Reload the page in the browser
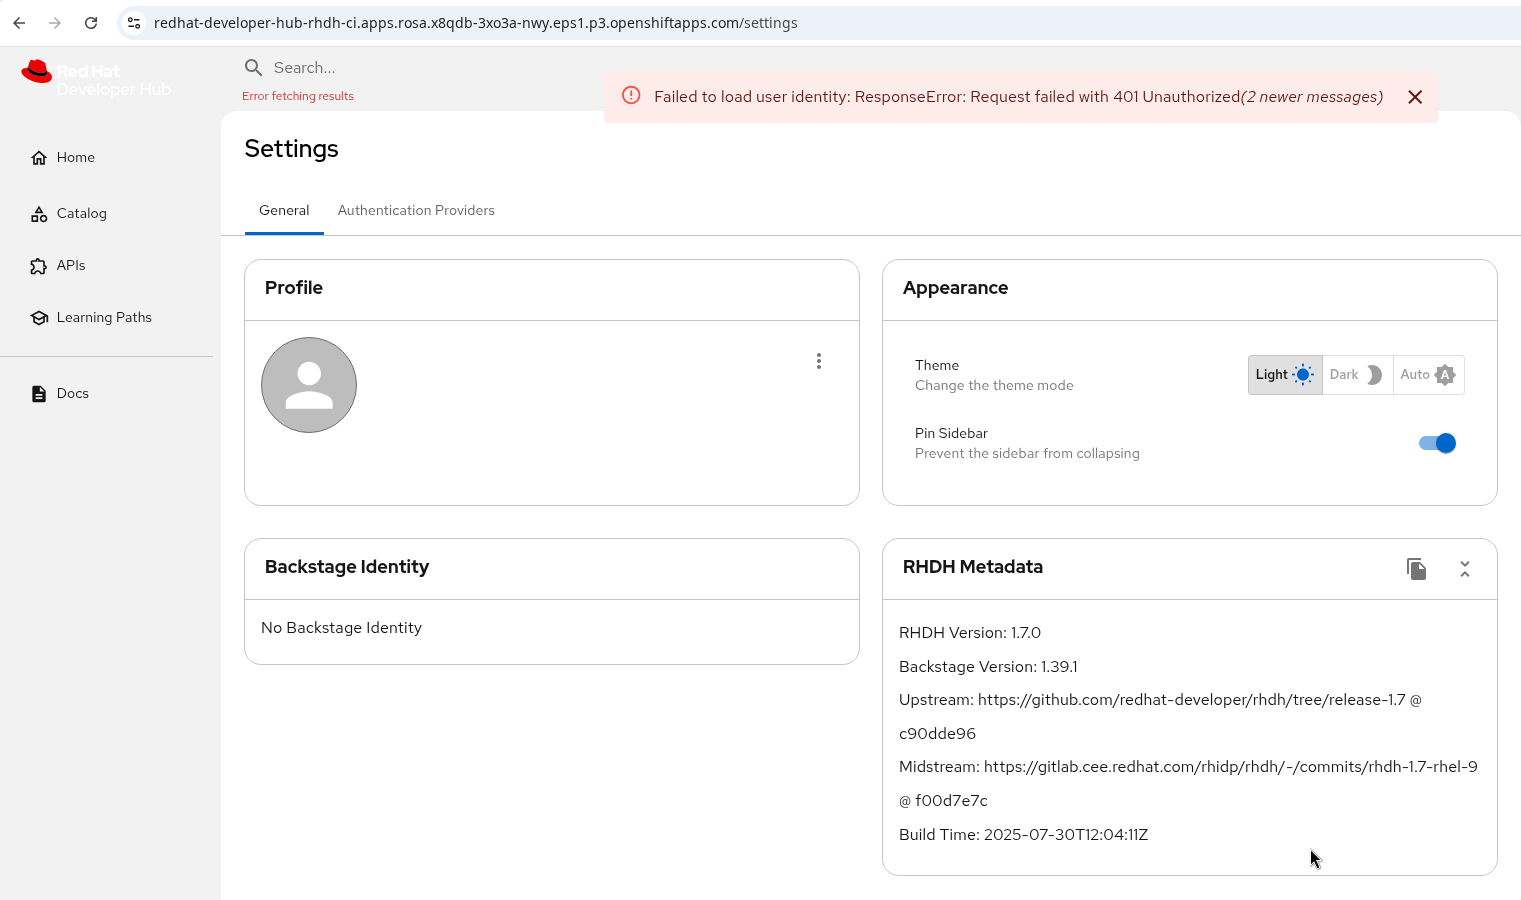1521x900 pixels. (x=91, y=23)
